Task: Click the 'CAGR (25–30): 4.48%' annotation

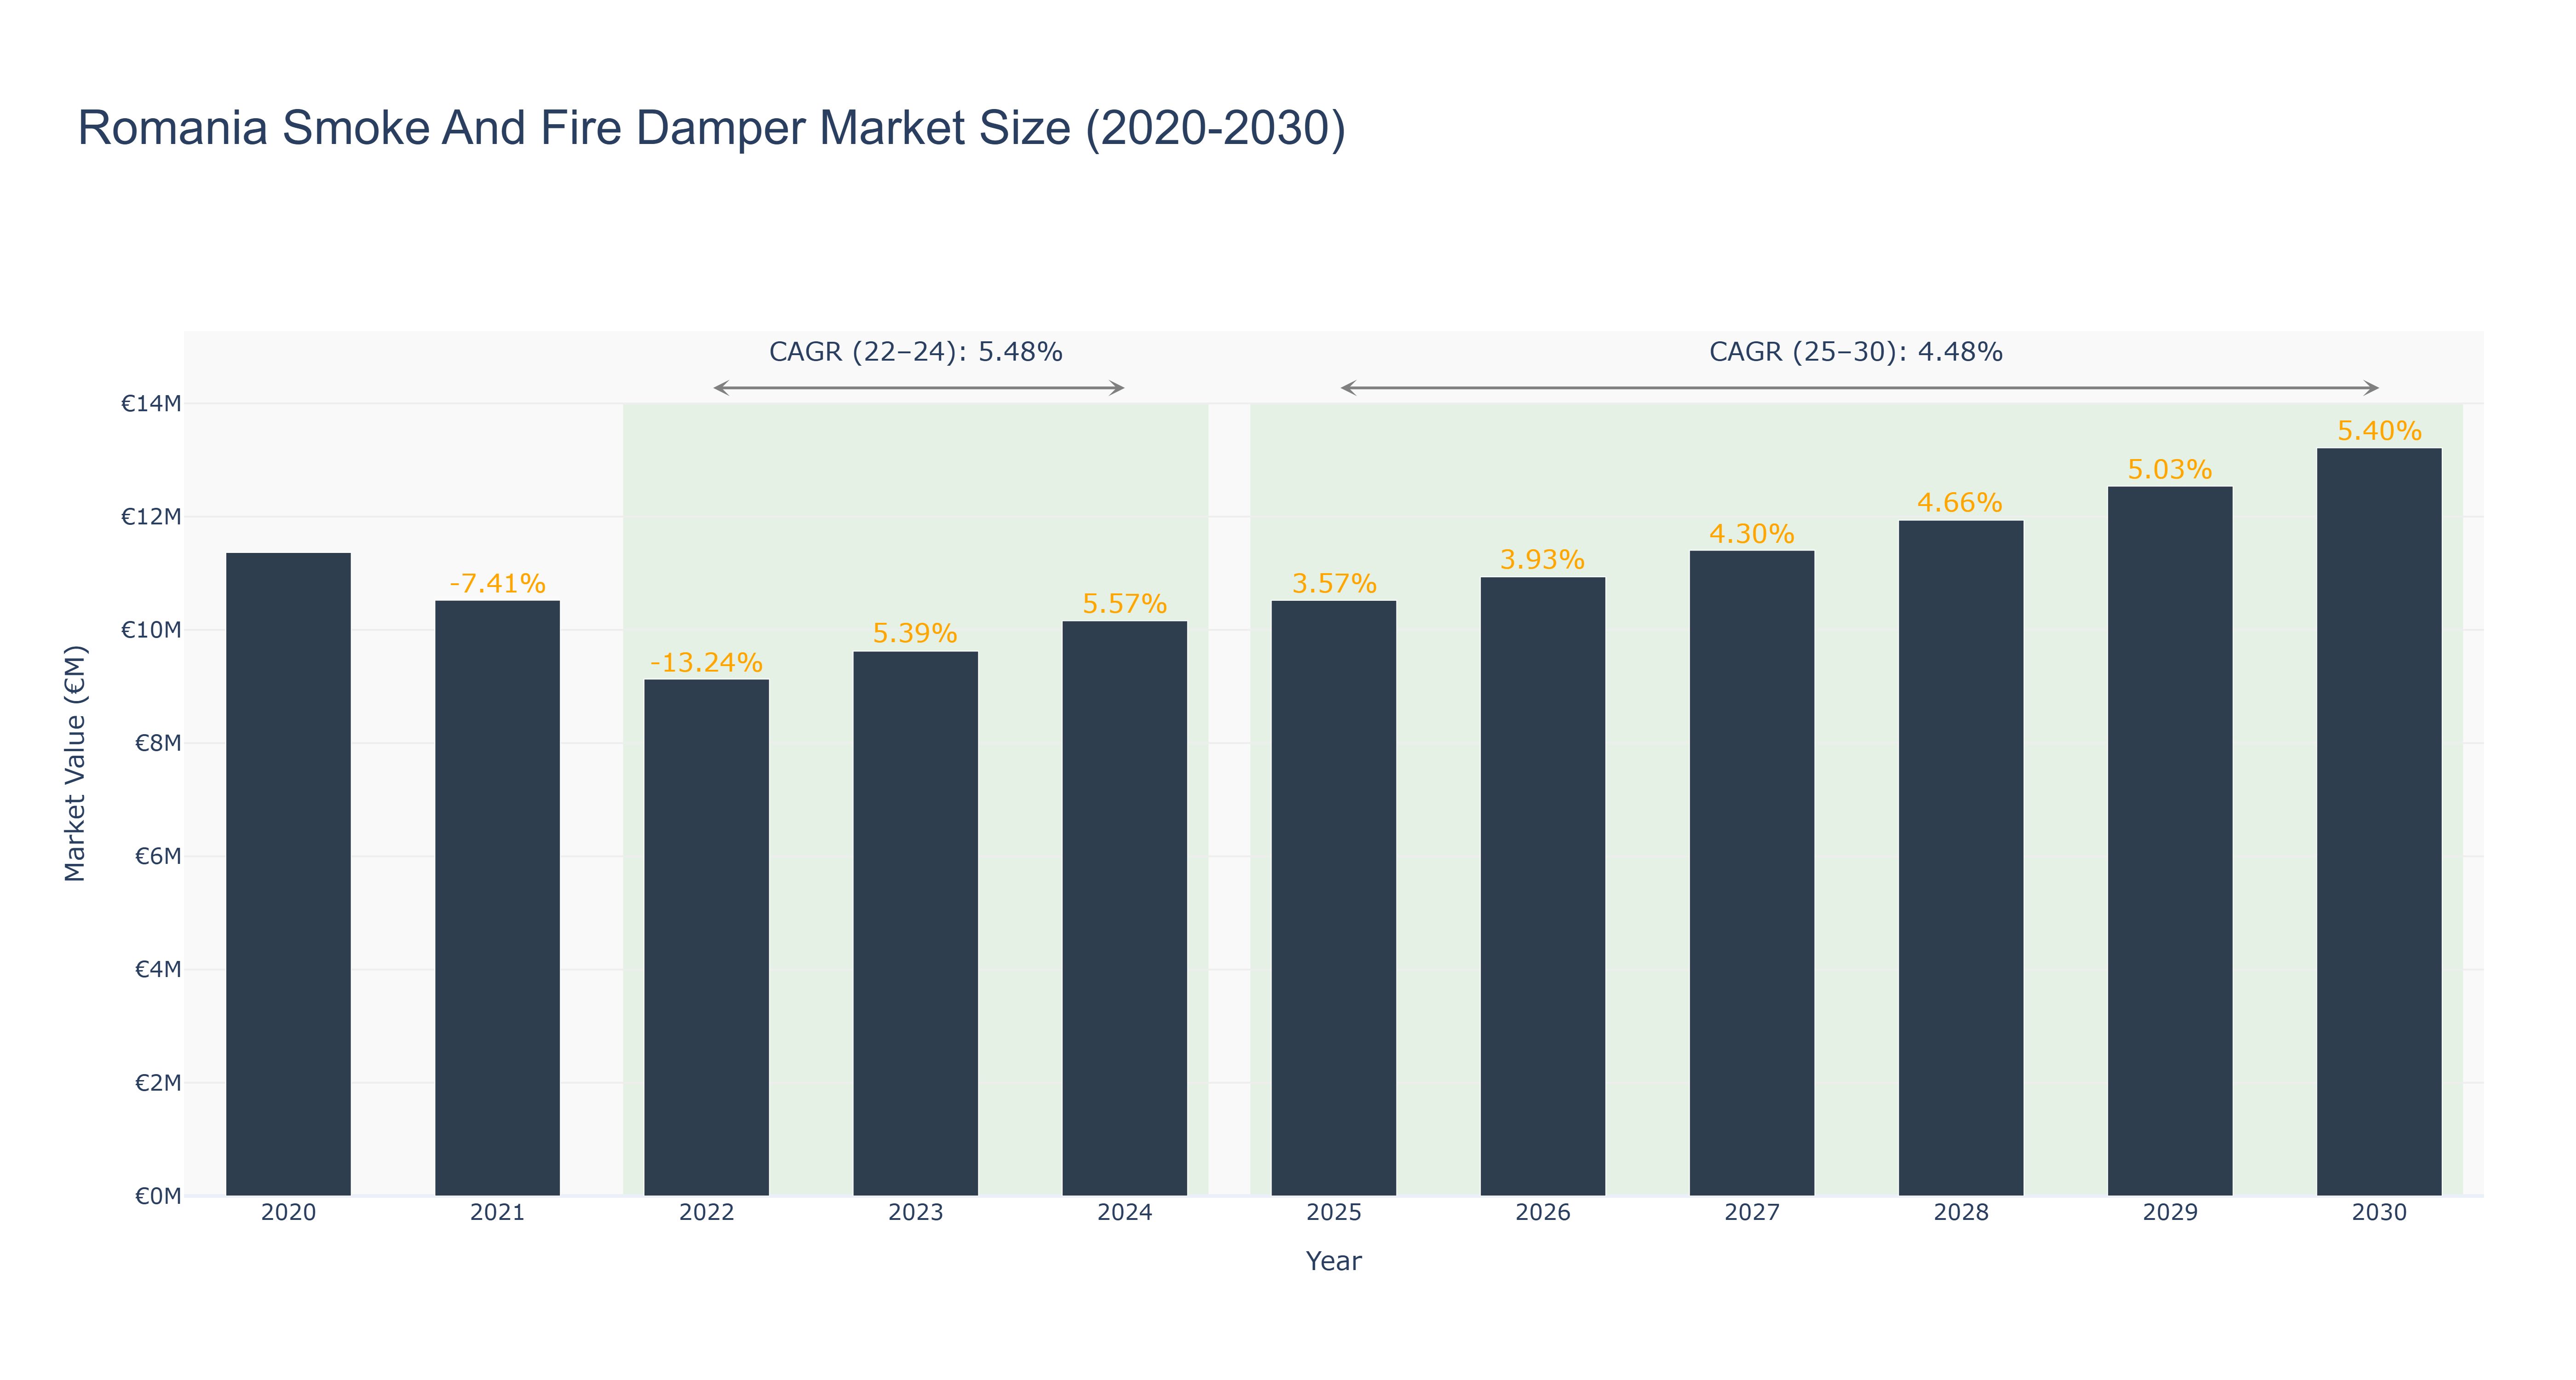Action: point(1855,352)
